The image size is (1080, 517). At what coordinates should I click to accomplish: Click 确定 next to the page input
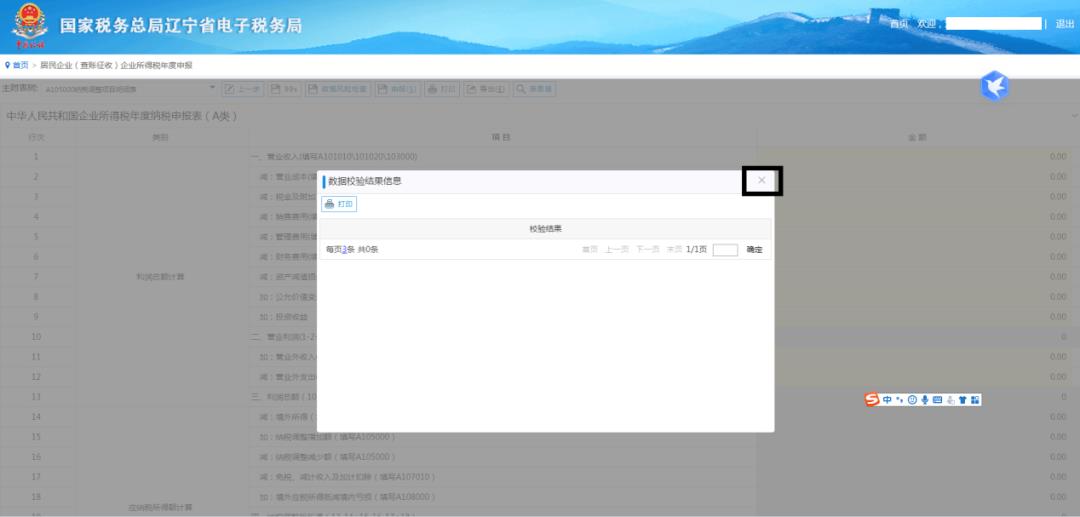(x=754, y=250)
